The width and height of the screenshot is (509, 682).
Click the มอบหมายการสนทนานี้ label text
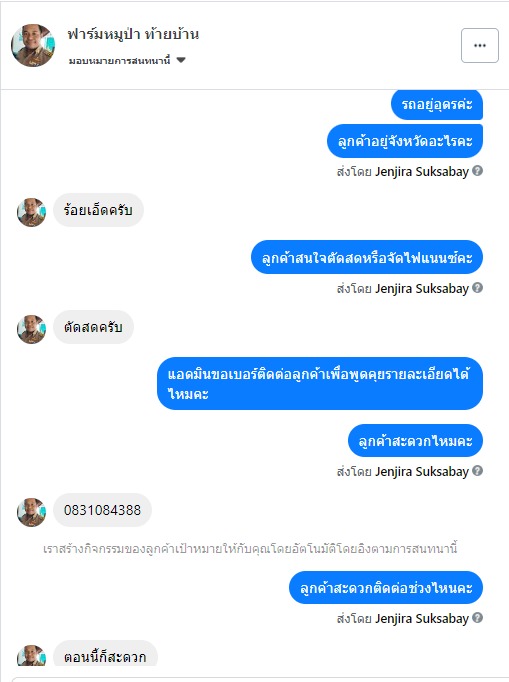(119, 60)
